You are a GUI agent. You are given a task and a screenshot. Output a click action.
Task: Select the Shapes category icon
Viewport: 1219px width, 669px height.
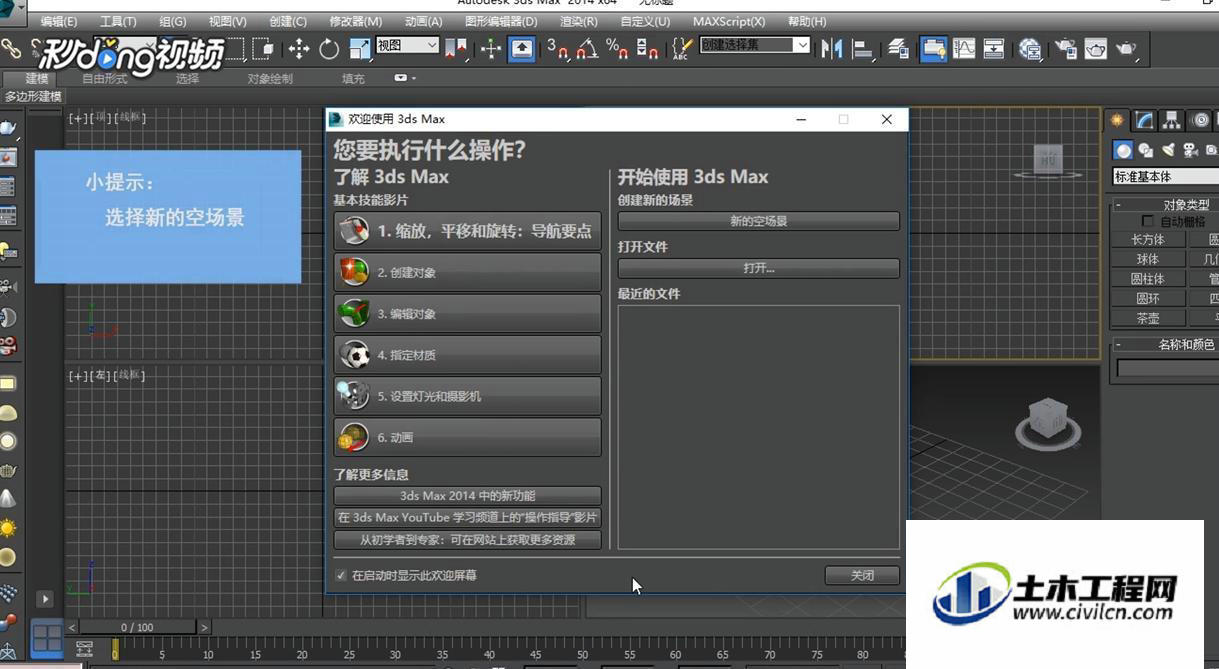click(1146, 150)
